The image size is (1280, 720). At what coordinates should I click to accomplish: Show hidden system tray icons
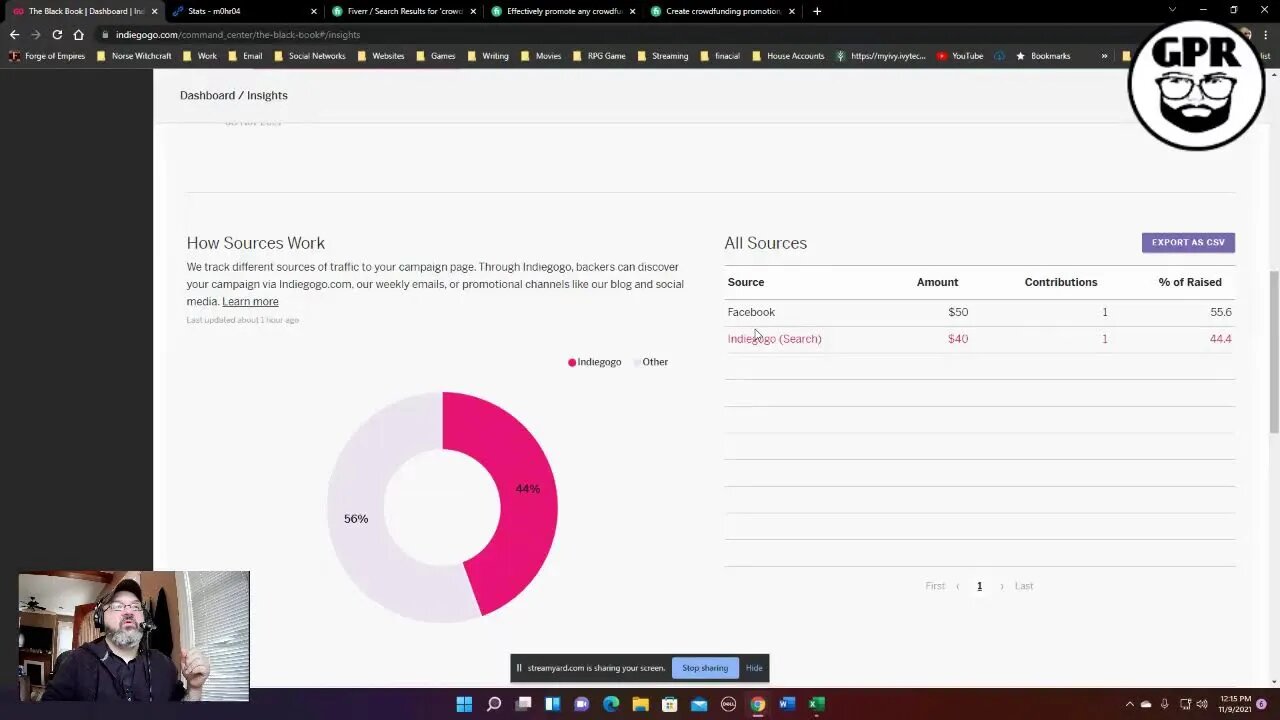click(1130, 704)
